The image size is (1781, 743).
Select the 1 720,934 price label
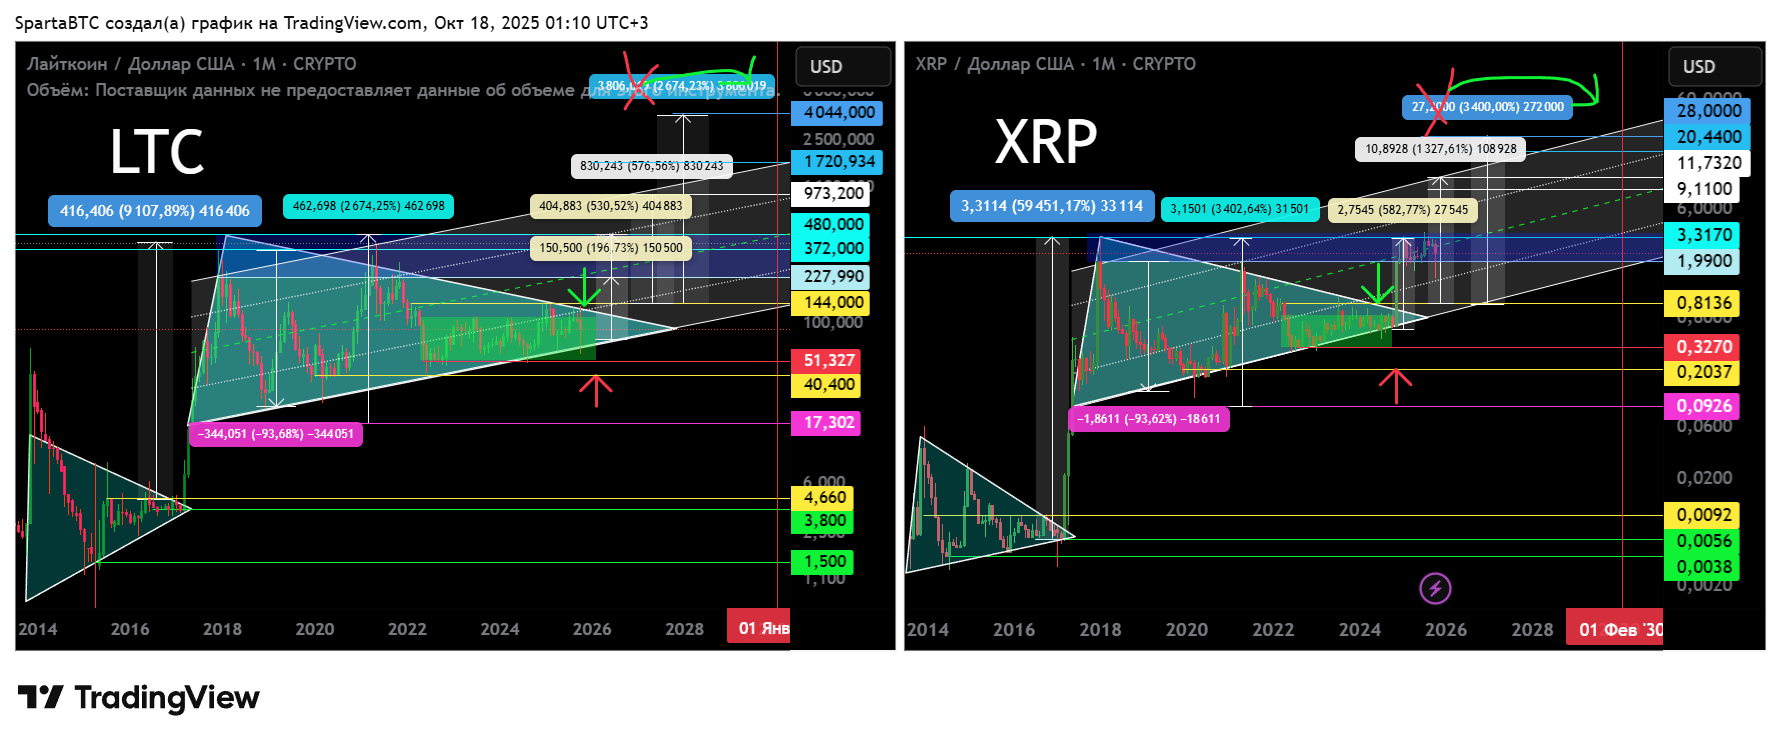click(x=837, y=161)
